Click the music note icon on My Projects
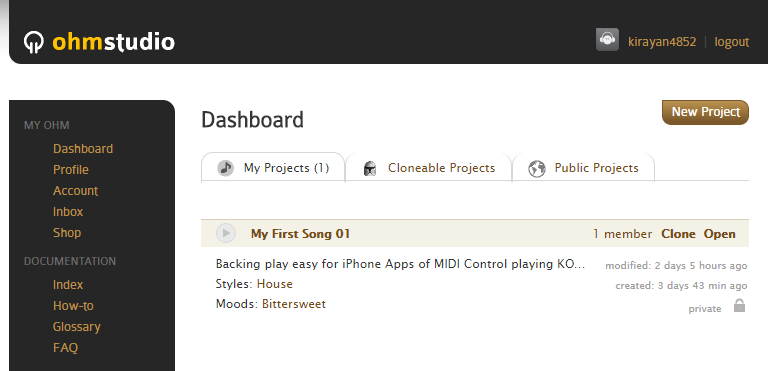This screenshot has height=371, width=768. tap(225, 168)
